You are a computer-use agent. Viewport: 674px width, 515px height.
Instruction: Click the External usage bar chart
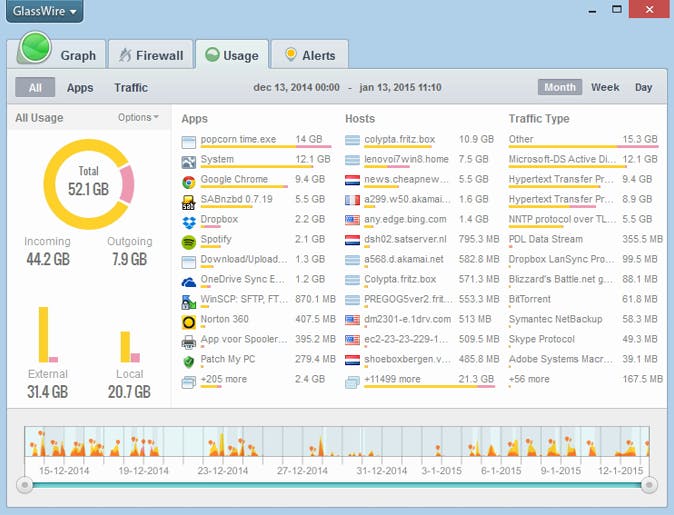pos(48,334)
